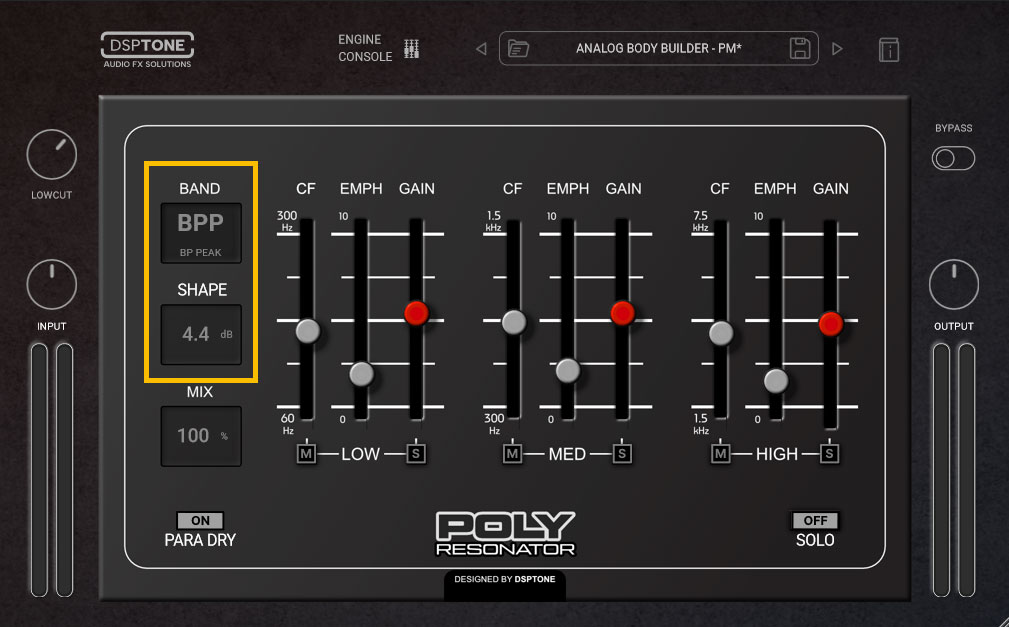Viewport: 1009px width, 627px height.
Task: Click the HIGH band label
Action: click(x=777, y=454)
